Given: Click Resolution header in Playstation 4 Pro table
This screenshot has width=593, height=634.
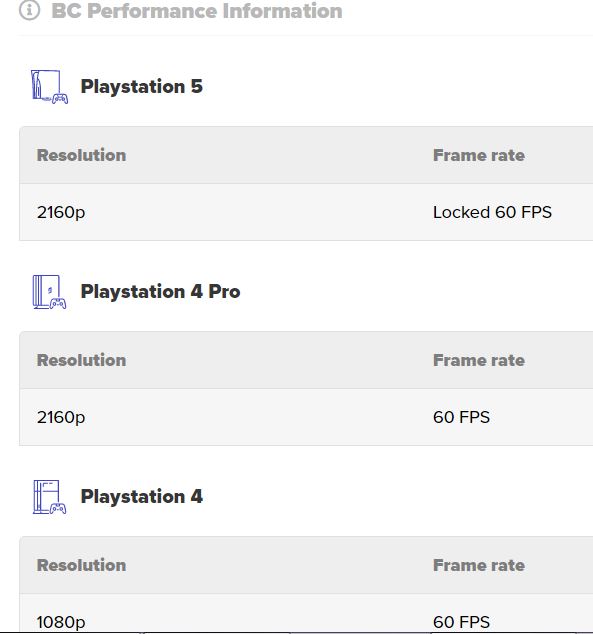Looking at the screenshot, I should coord(81,360).
